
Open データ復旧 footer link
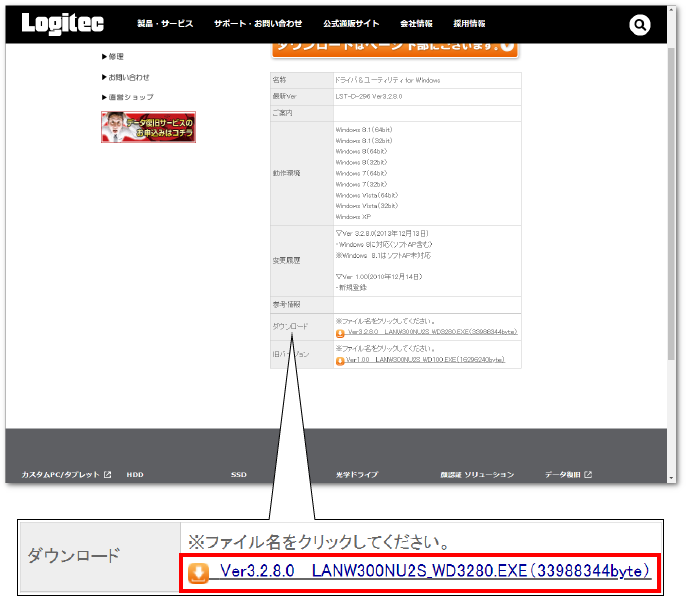click(563, 474)
